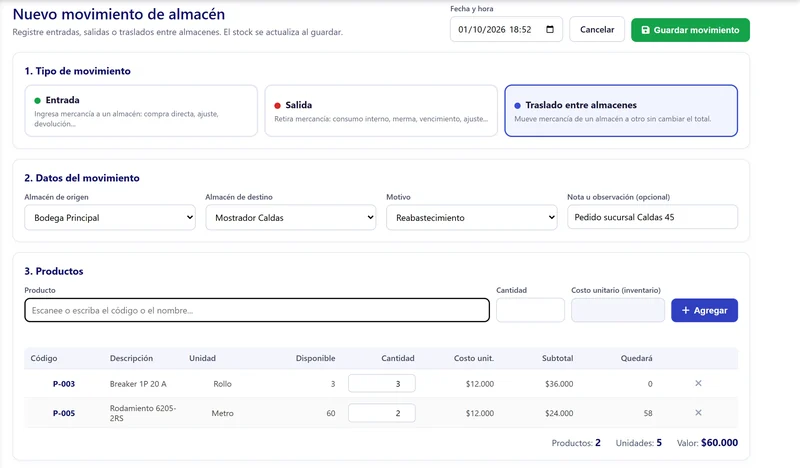Focus the product search input
Screen dimensions: 800x468
pos(257,310)
